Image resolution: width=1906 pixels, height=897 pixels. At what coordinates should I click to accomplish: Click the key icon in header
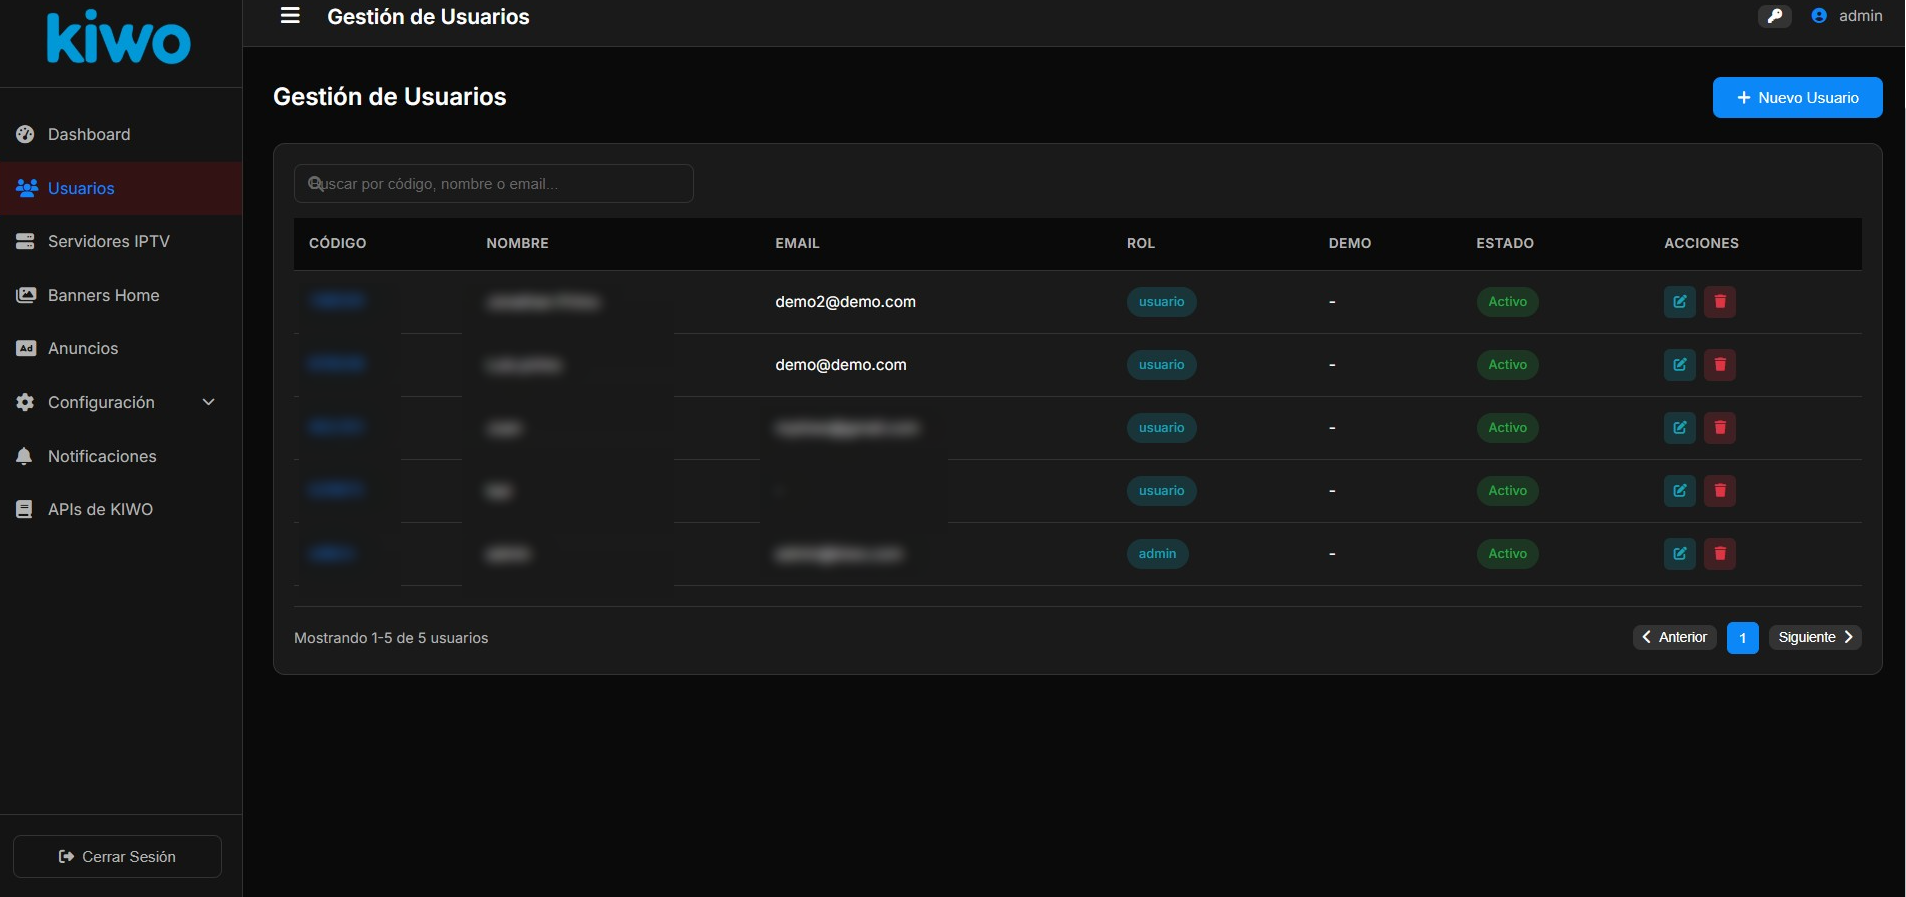tap(1774, 16)
